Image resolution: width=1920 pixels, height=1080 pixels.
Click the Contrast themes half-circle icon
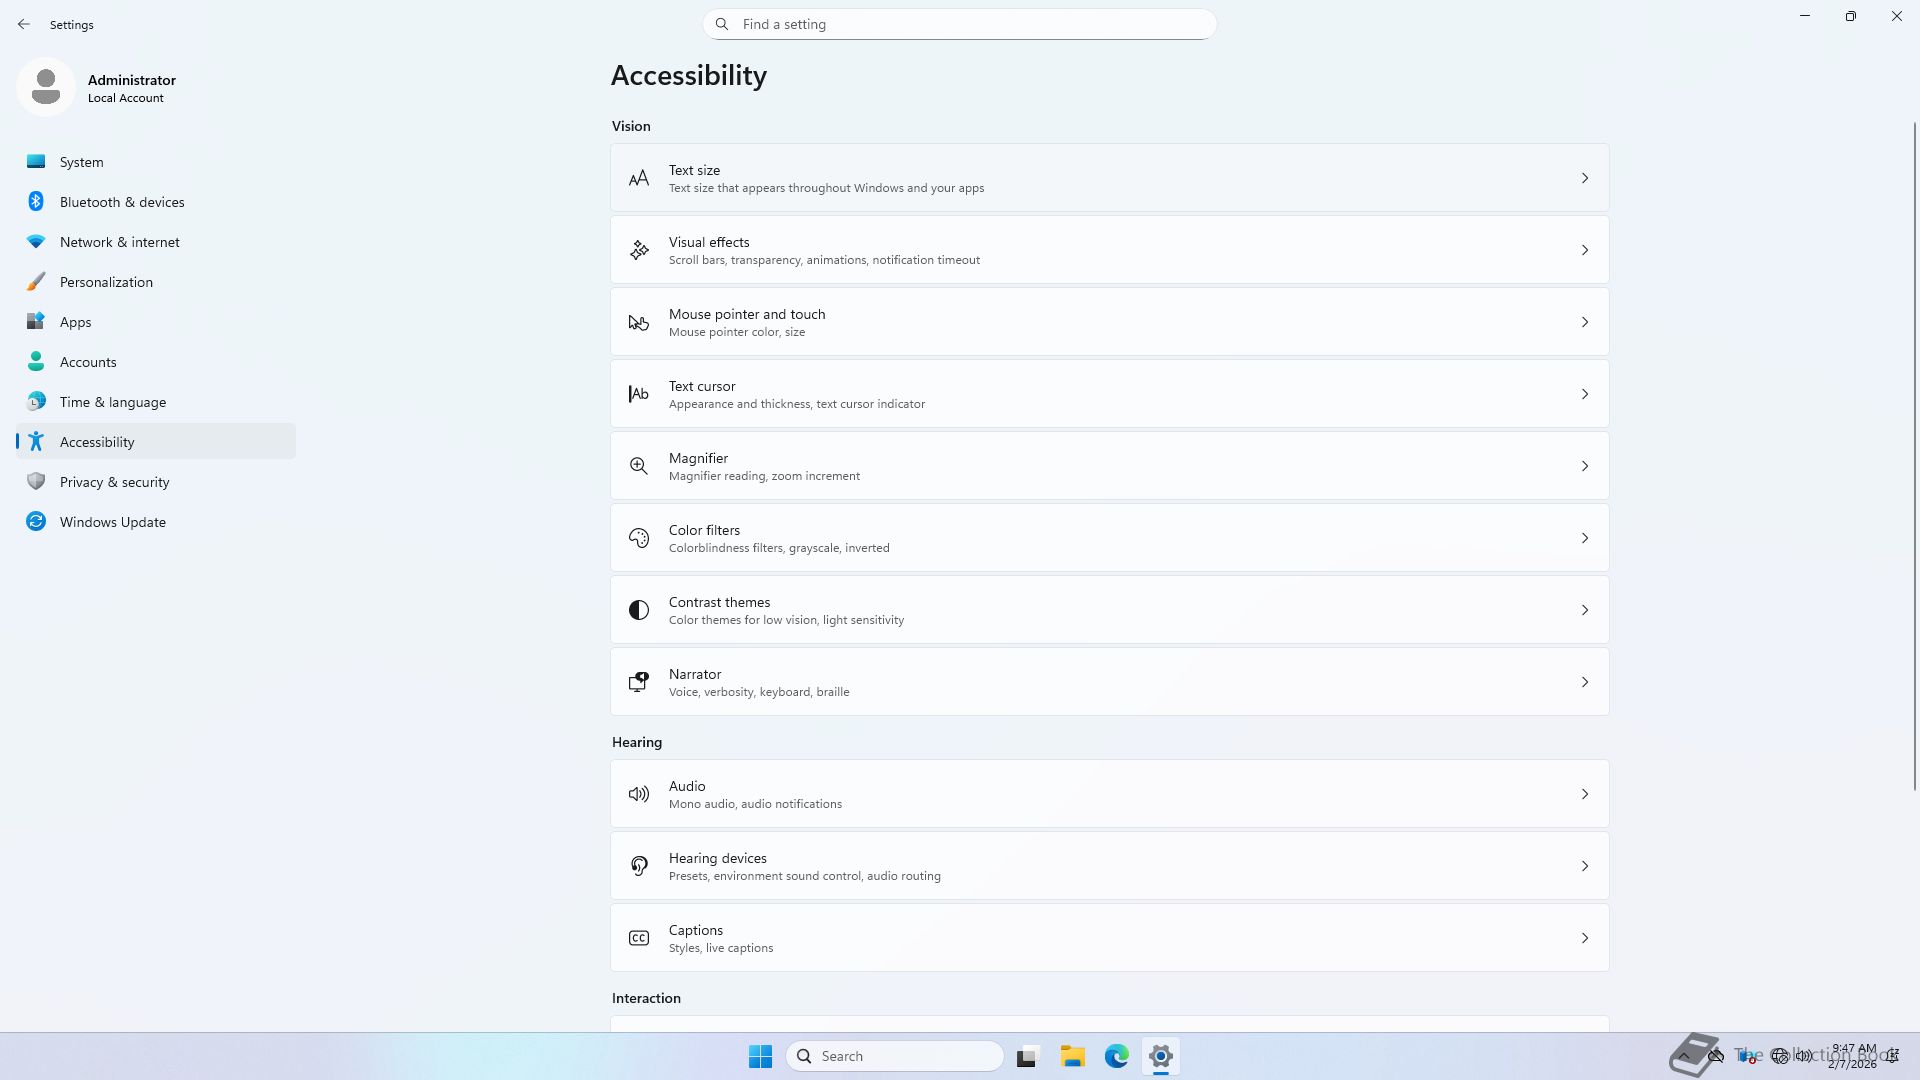[x=638, y=611]
